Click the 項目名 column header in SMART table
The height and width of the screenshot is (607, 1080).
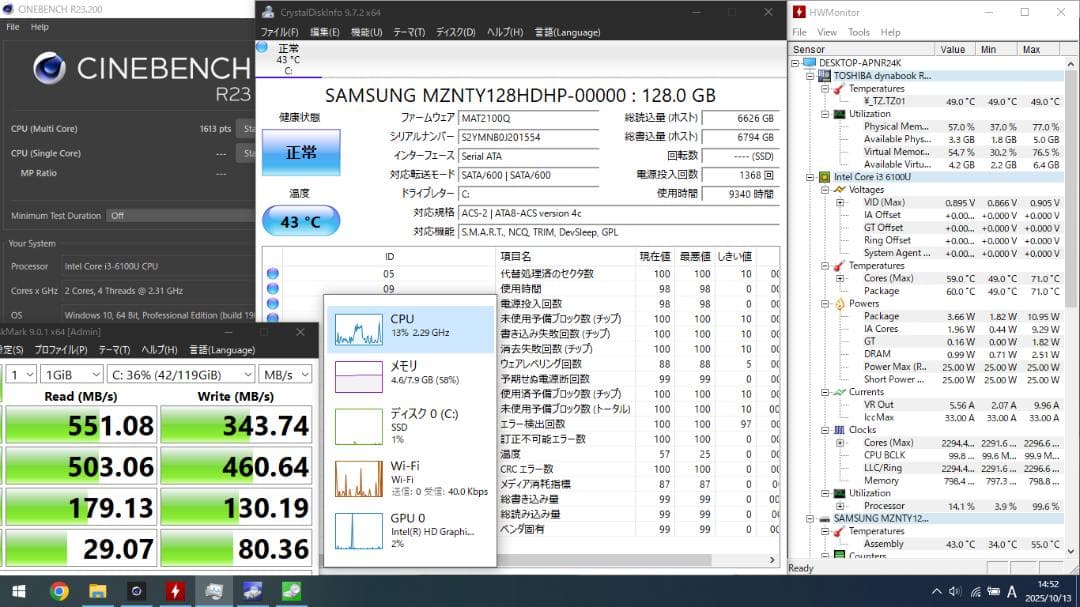[x=565, y=256]
